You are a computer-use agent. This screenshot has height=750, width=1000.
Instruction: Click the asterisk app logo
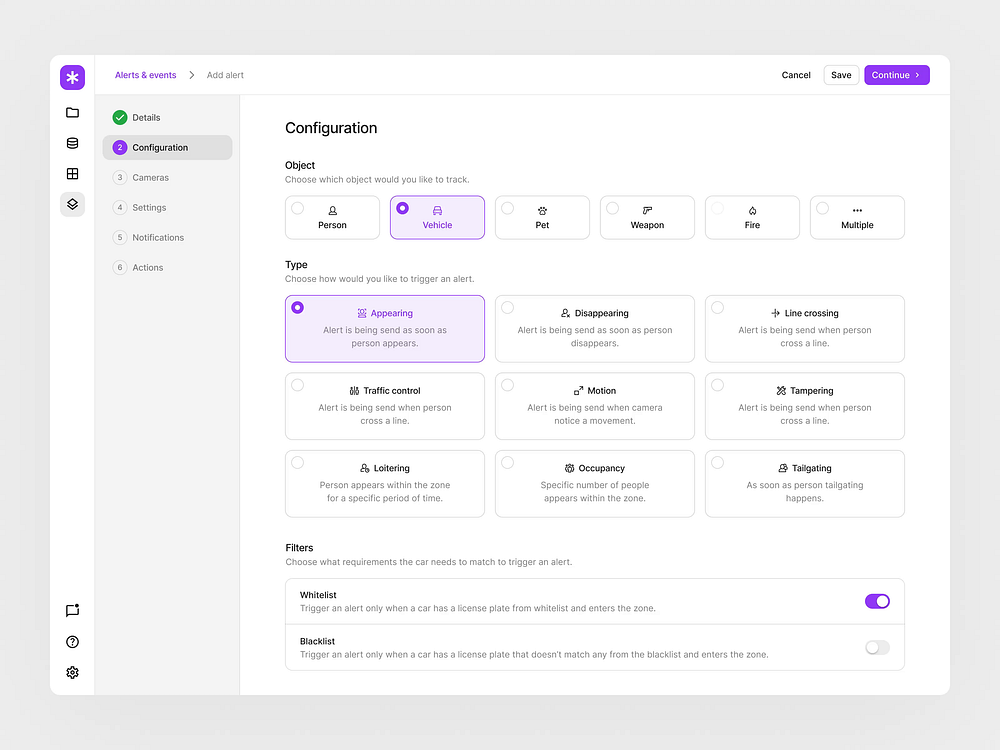point(71,77)
